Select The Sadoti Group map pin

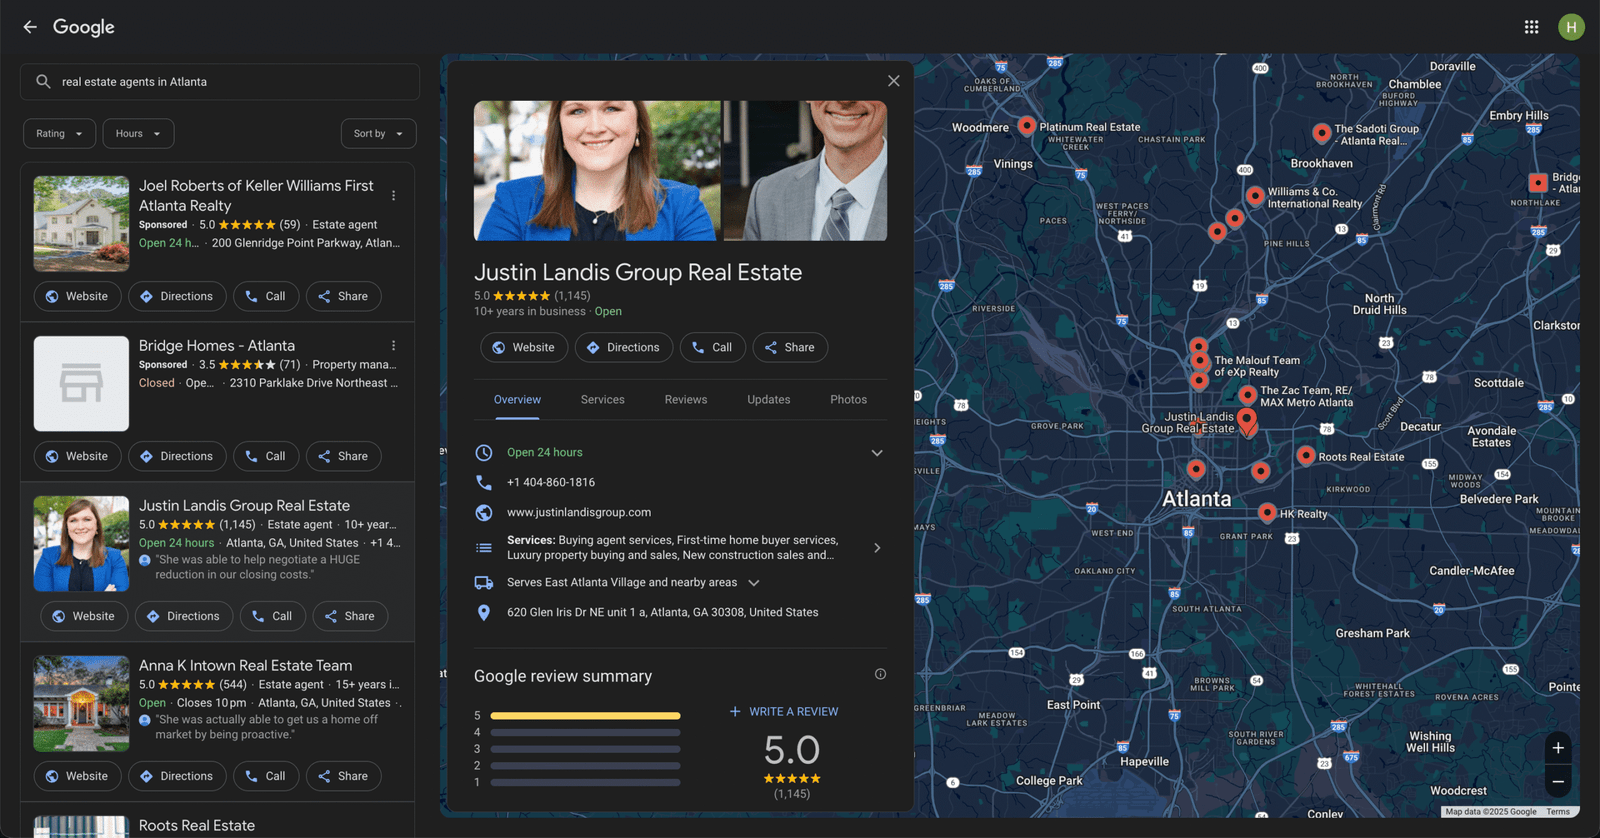tap(1321, 133)
